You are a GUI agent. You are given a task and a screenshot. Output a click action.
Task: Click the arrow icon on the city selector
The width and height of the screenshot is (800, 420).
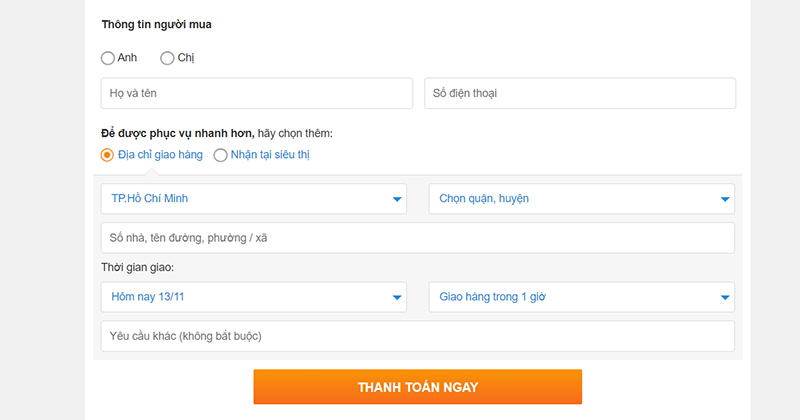(x=397, y=200)
